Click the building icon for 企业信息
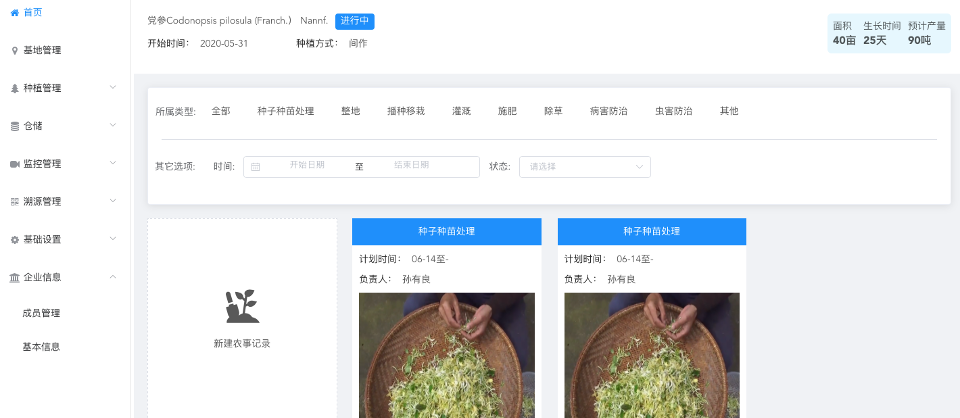960x418 pixels. 15,277
